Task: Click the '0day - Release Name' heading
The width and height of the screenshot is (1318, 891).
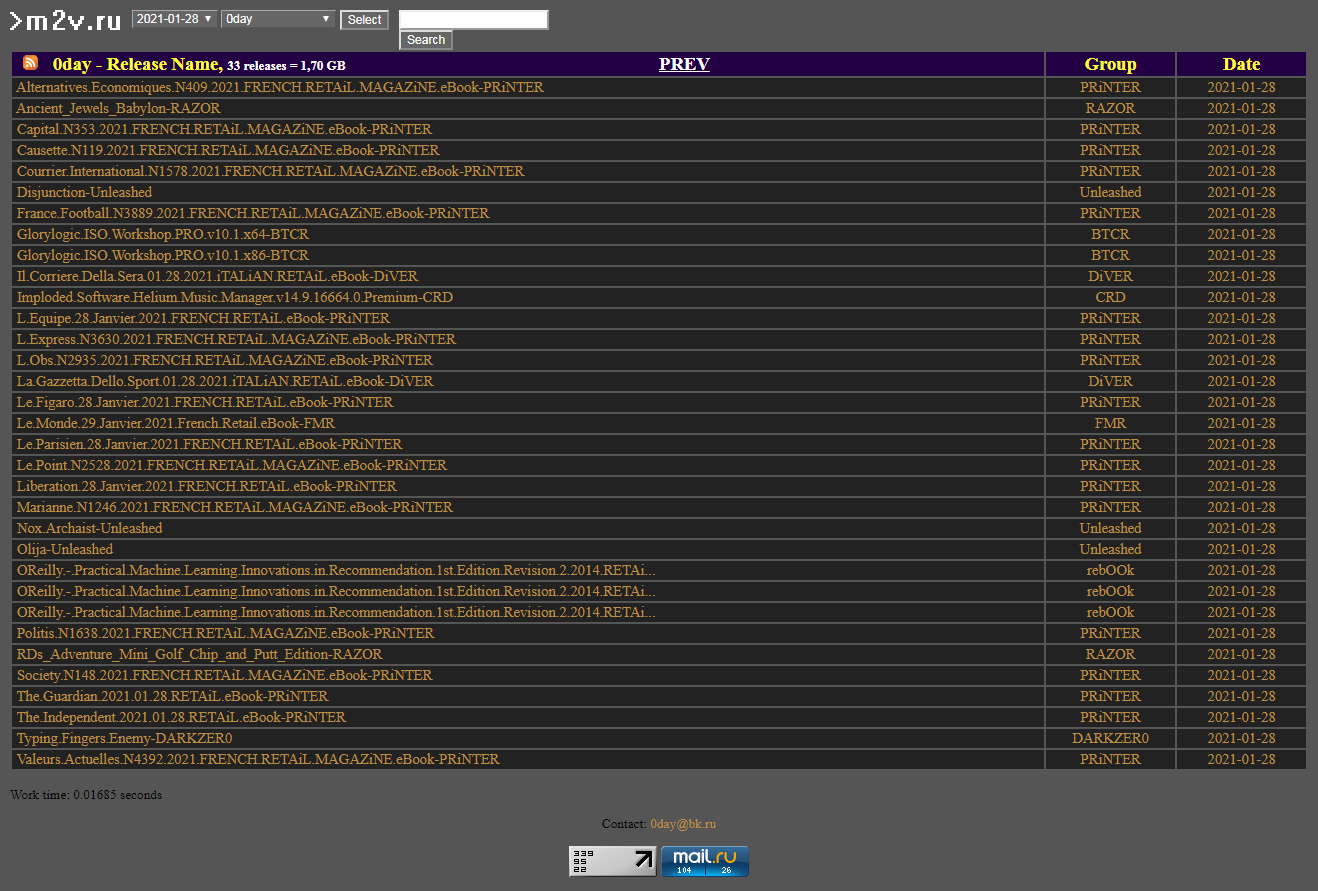Action: 136,64
